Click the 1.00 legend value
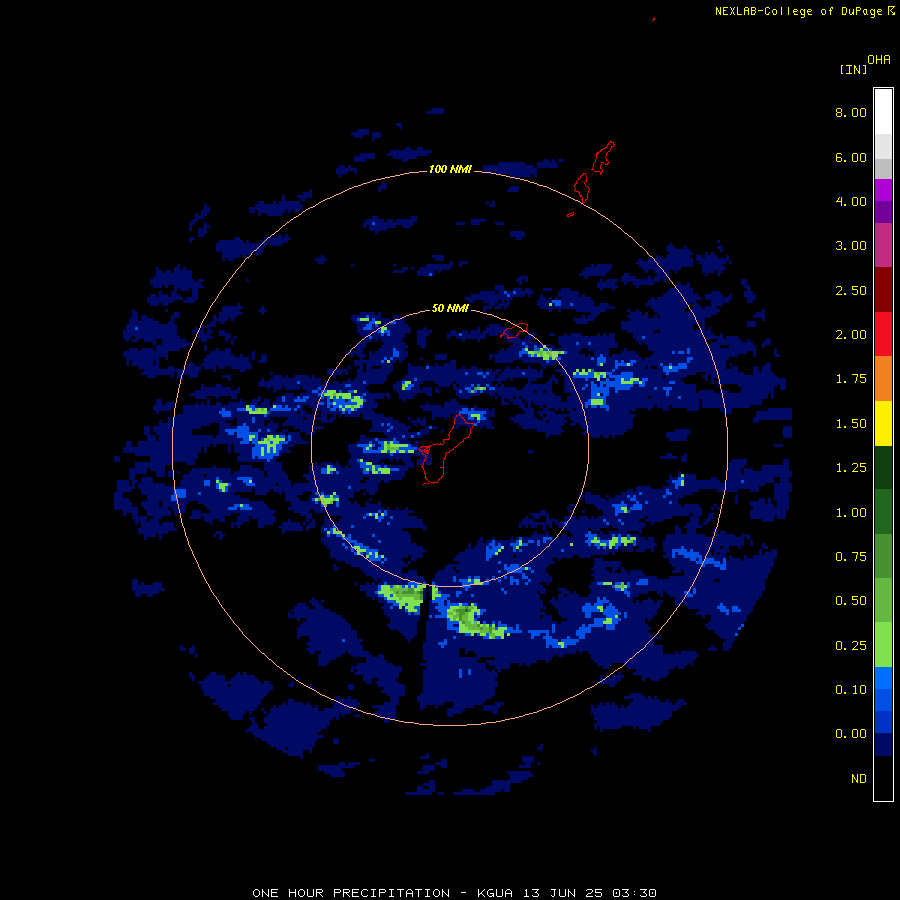 tap(851, 513)
